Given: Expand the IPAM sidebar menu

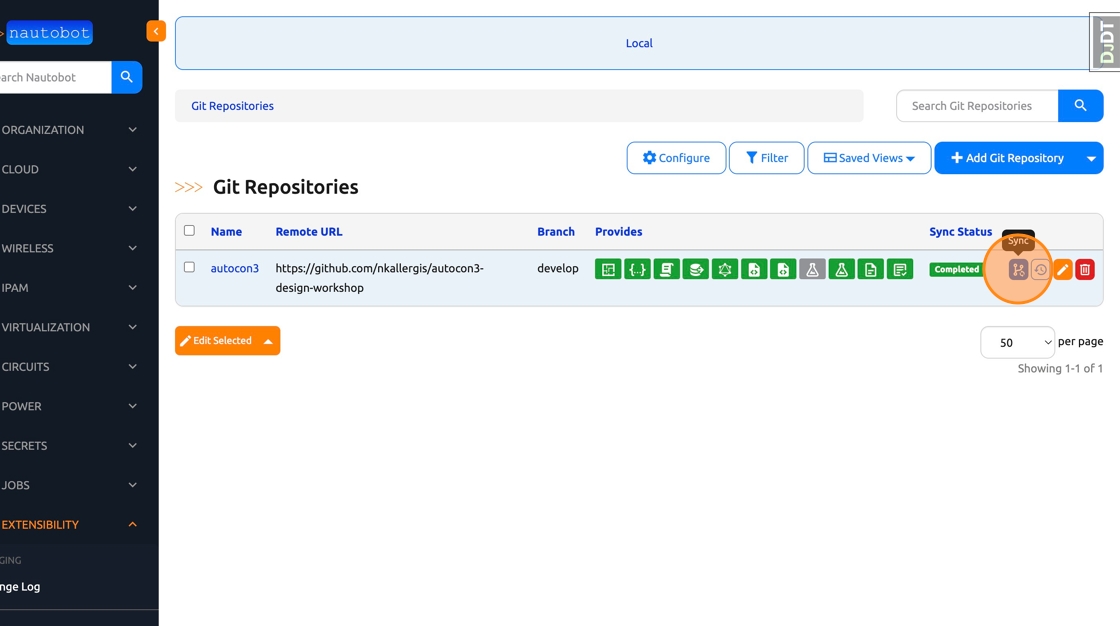Looking at the screenshot, I should [70, 288].
